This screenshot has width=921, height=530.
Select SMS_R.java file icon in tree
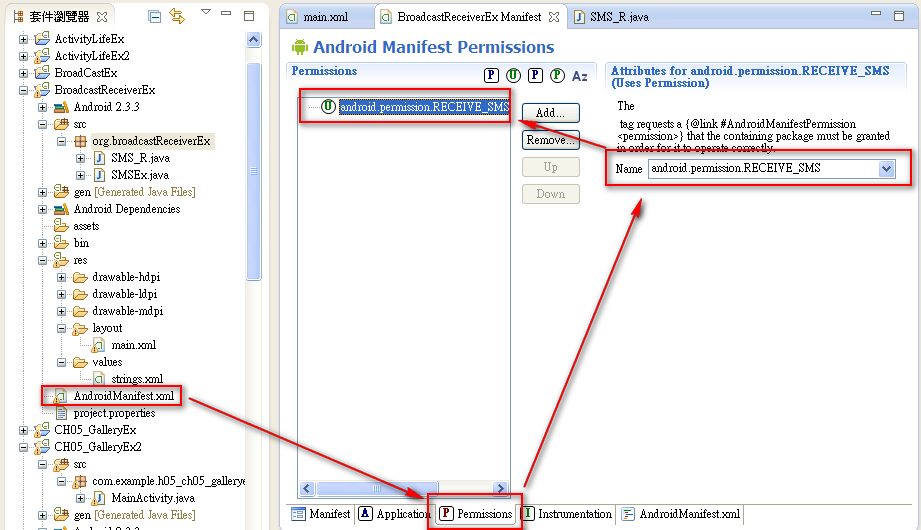tap(99, 158)
